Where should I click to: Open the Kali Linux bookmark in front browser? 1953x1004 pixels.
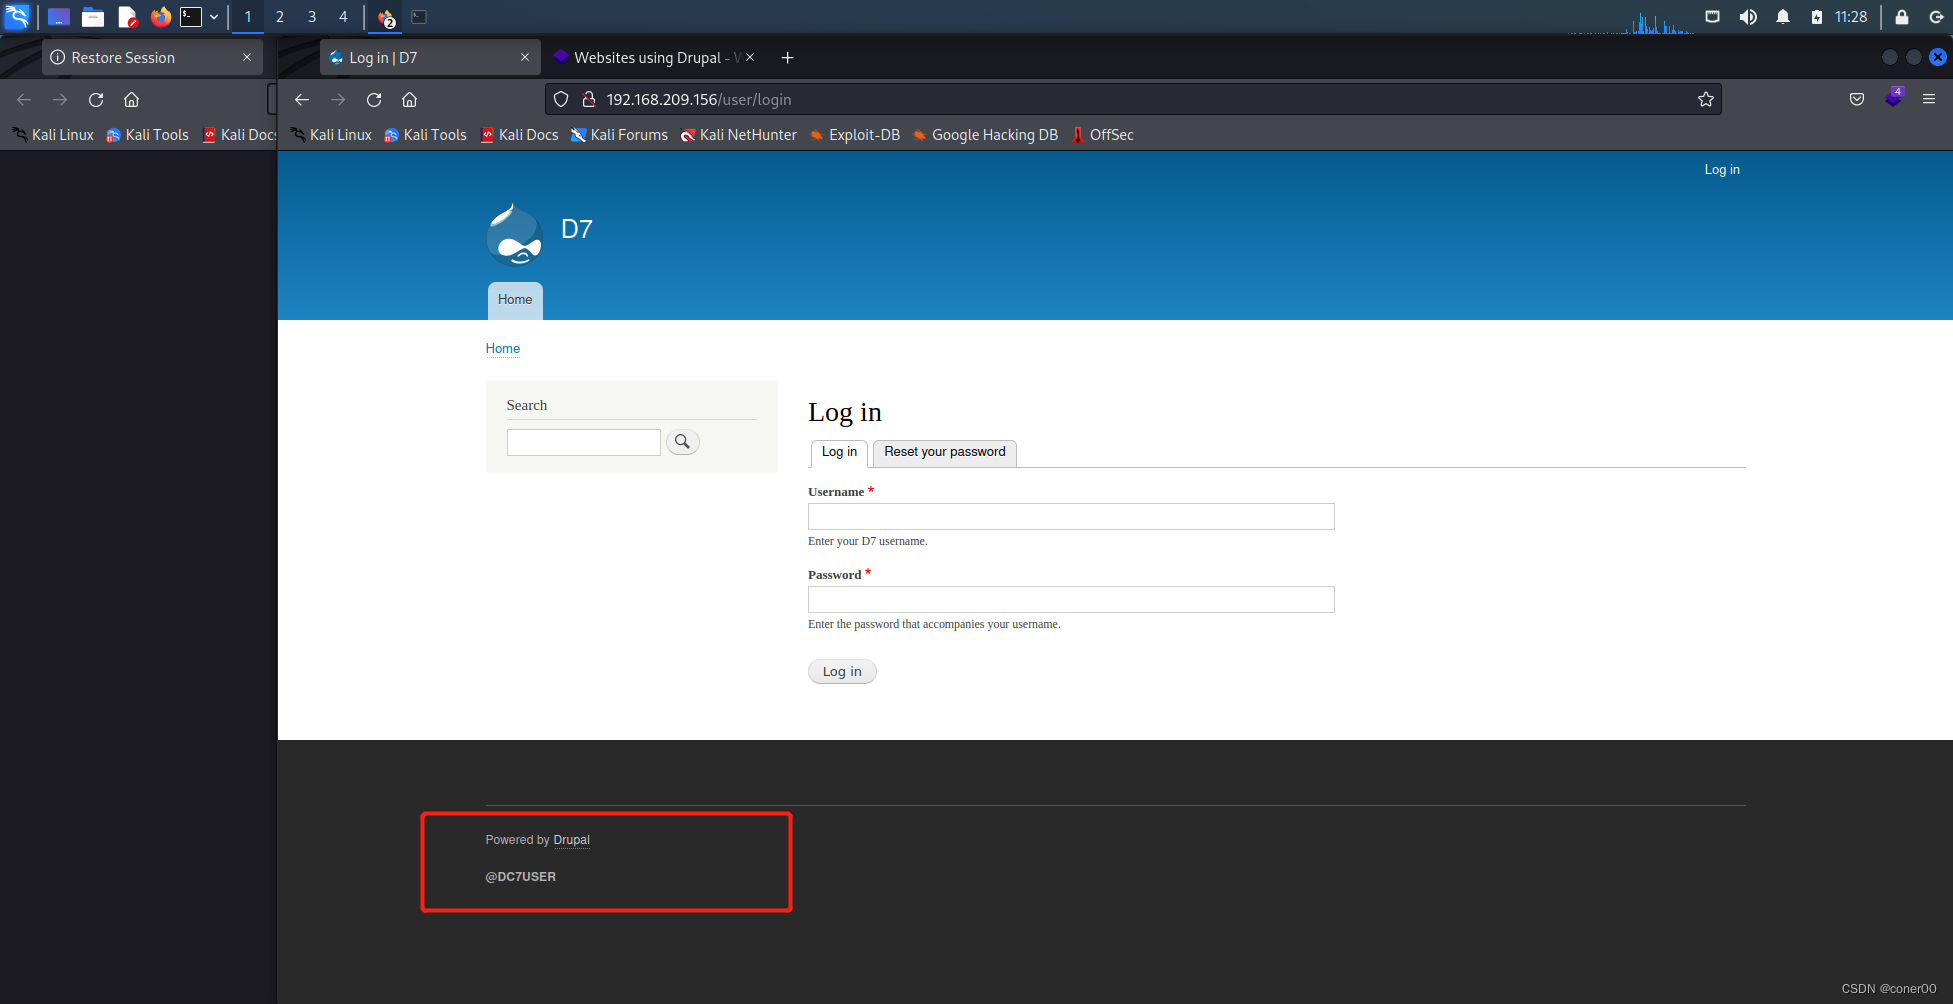coord(331,135)
